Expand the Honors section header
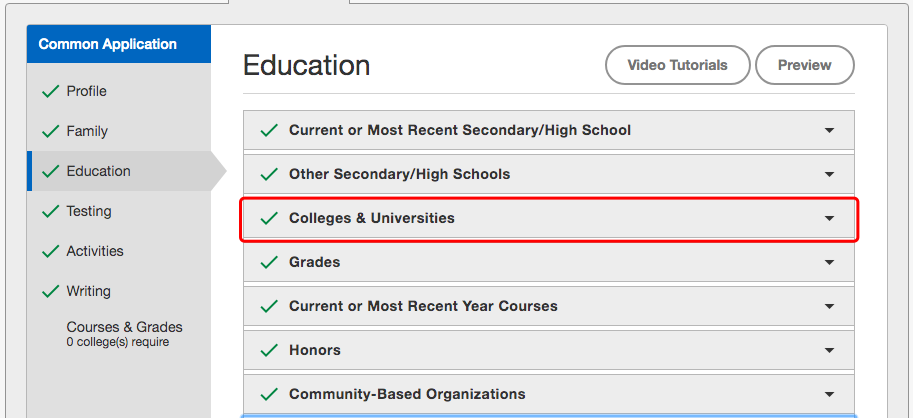This screenshot has width=913, height=418. [548, 350]
